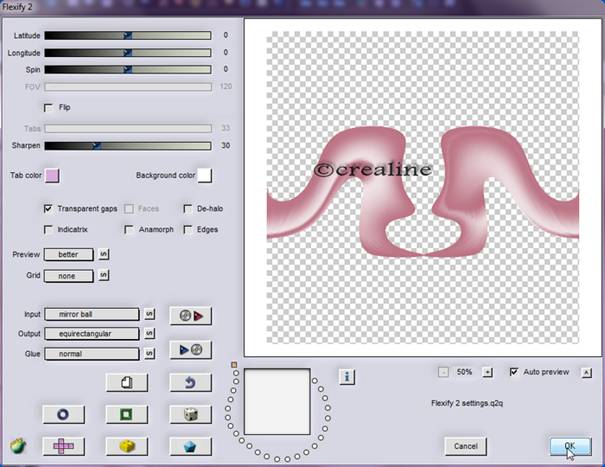Screen dimensions: 605x467
Task: Click the green square preset button
Action: [x=126, y=414]
